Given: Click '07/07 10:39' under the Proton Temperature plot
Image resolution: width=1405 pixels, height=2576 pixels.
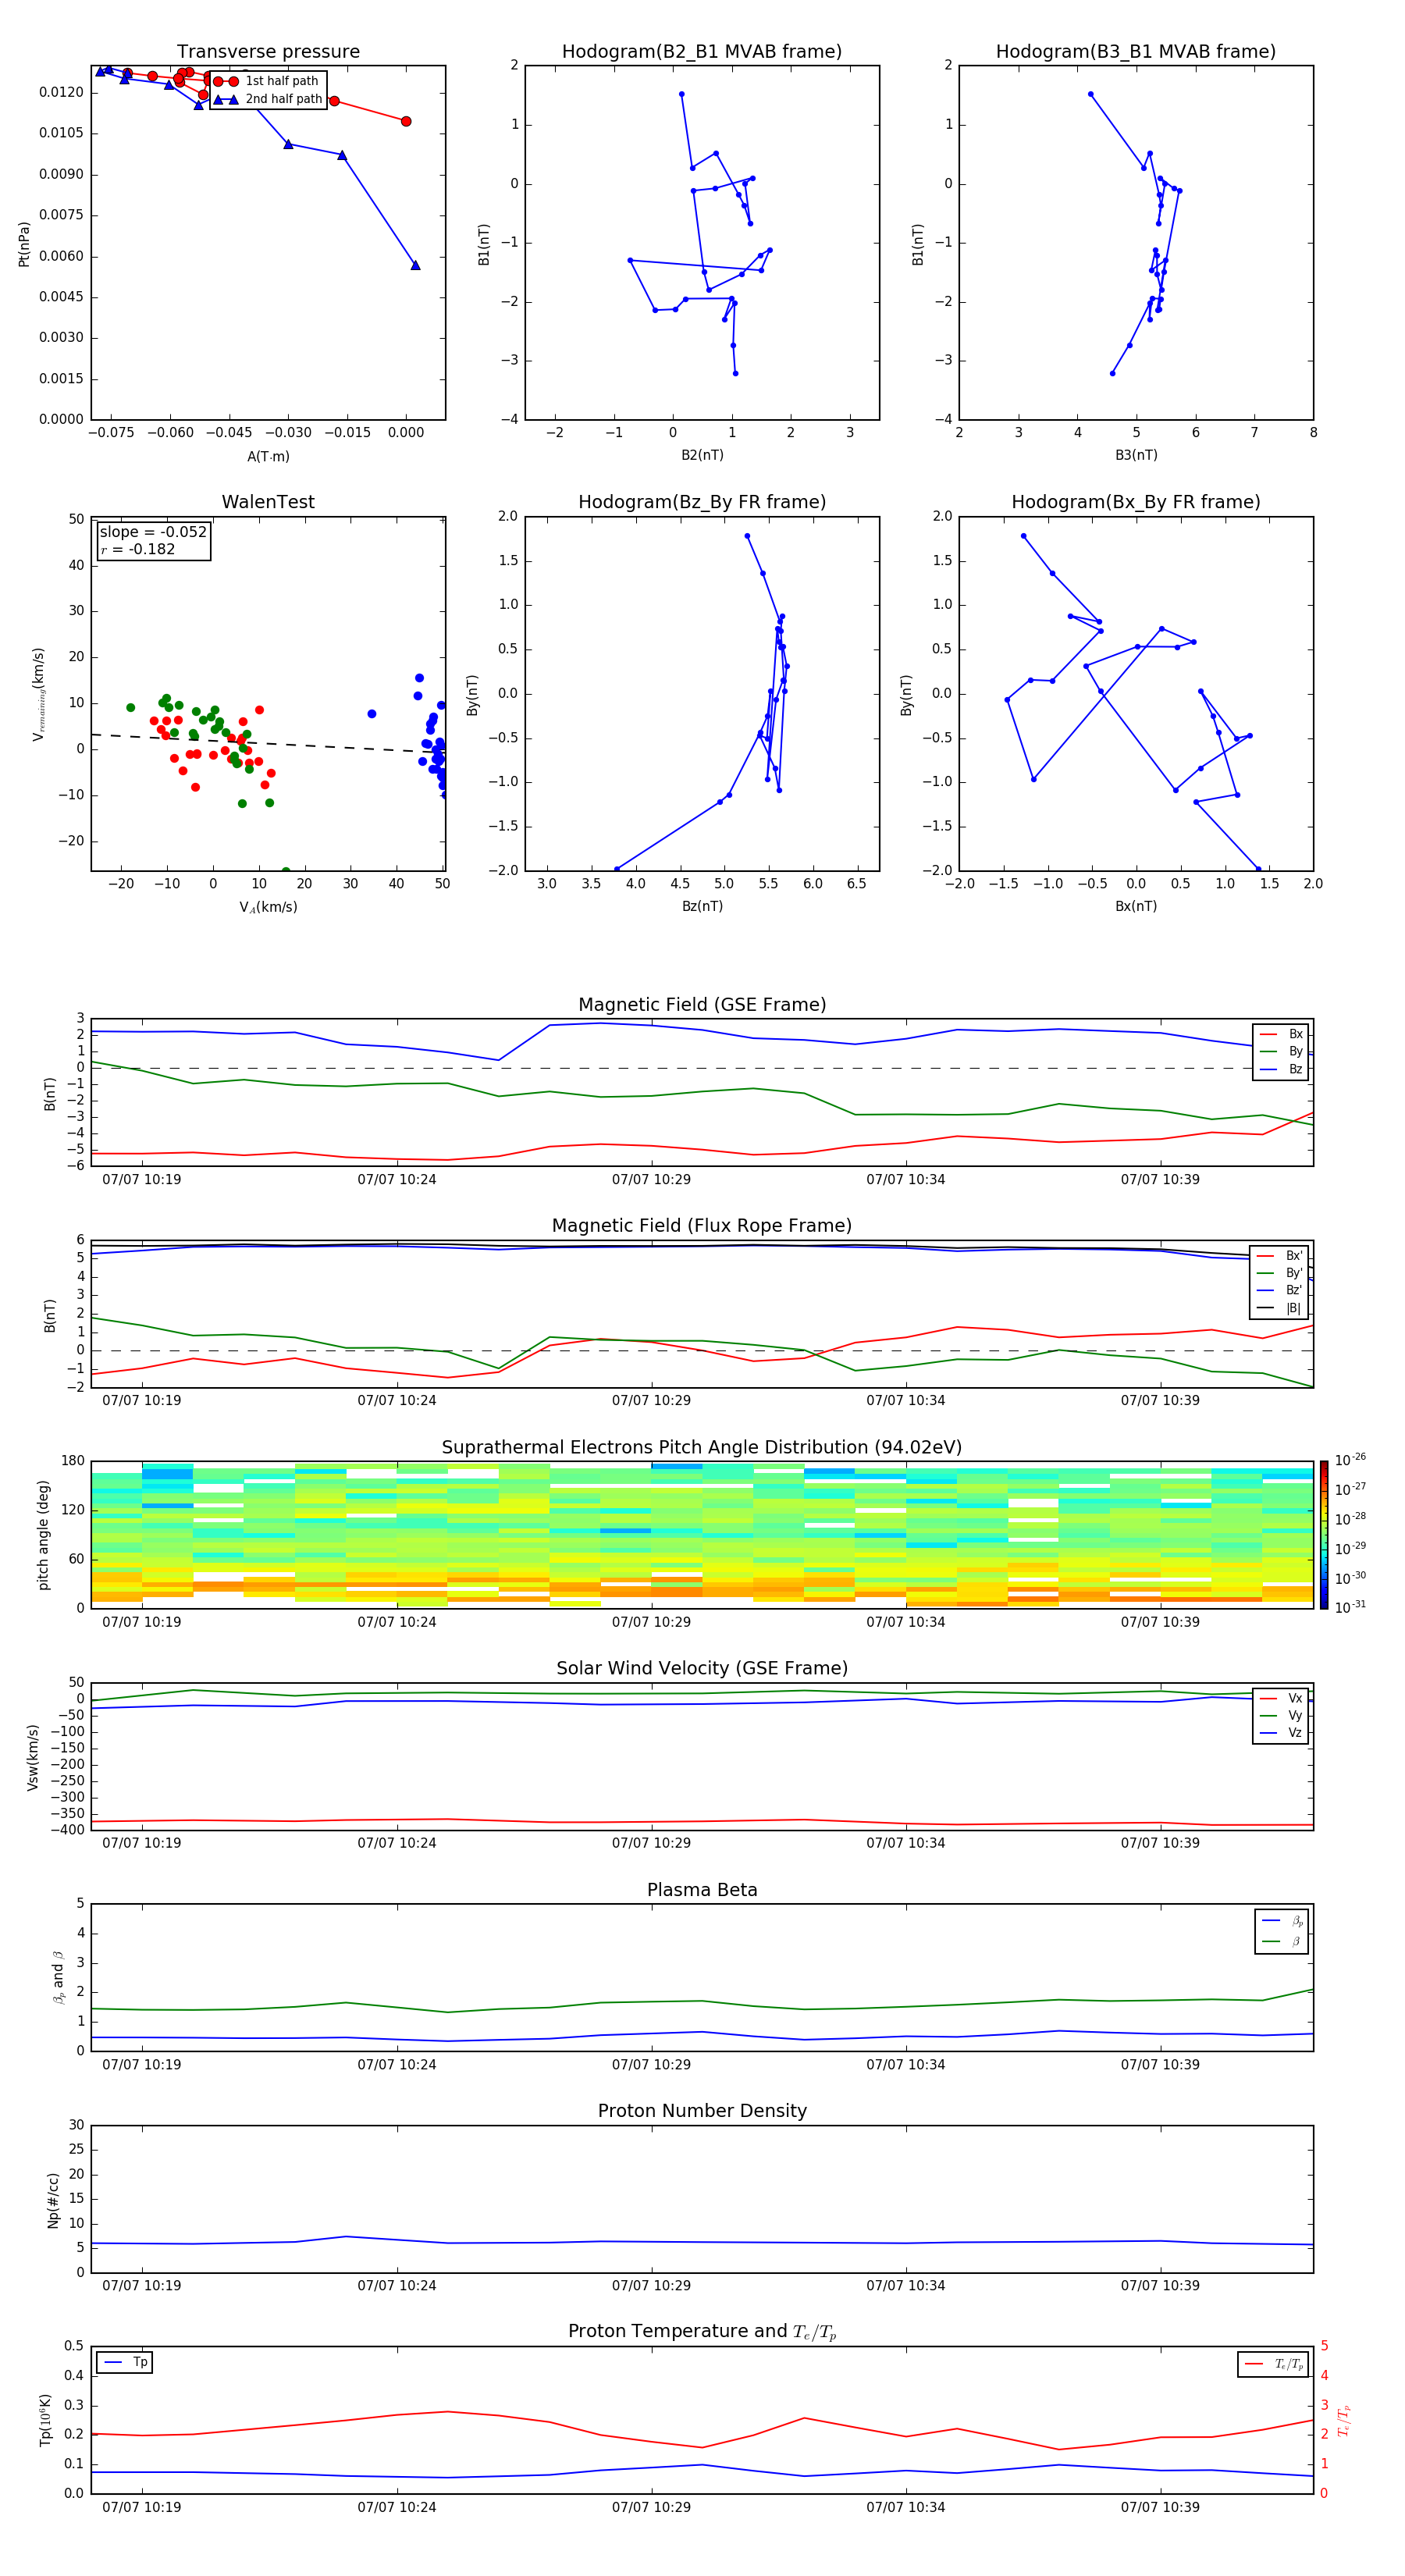Looking at the screenshot, I should (1160, 2507).
